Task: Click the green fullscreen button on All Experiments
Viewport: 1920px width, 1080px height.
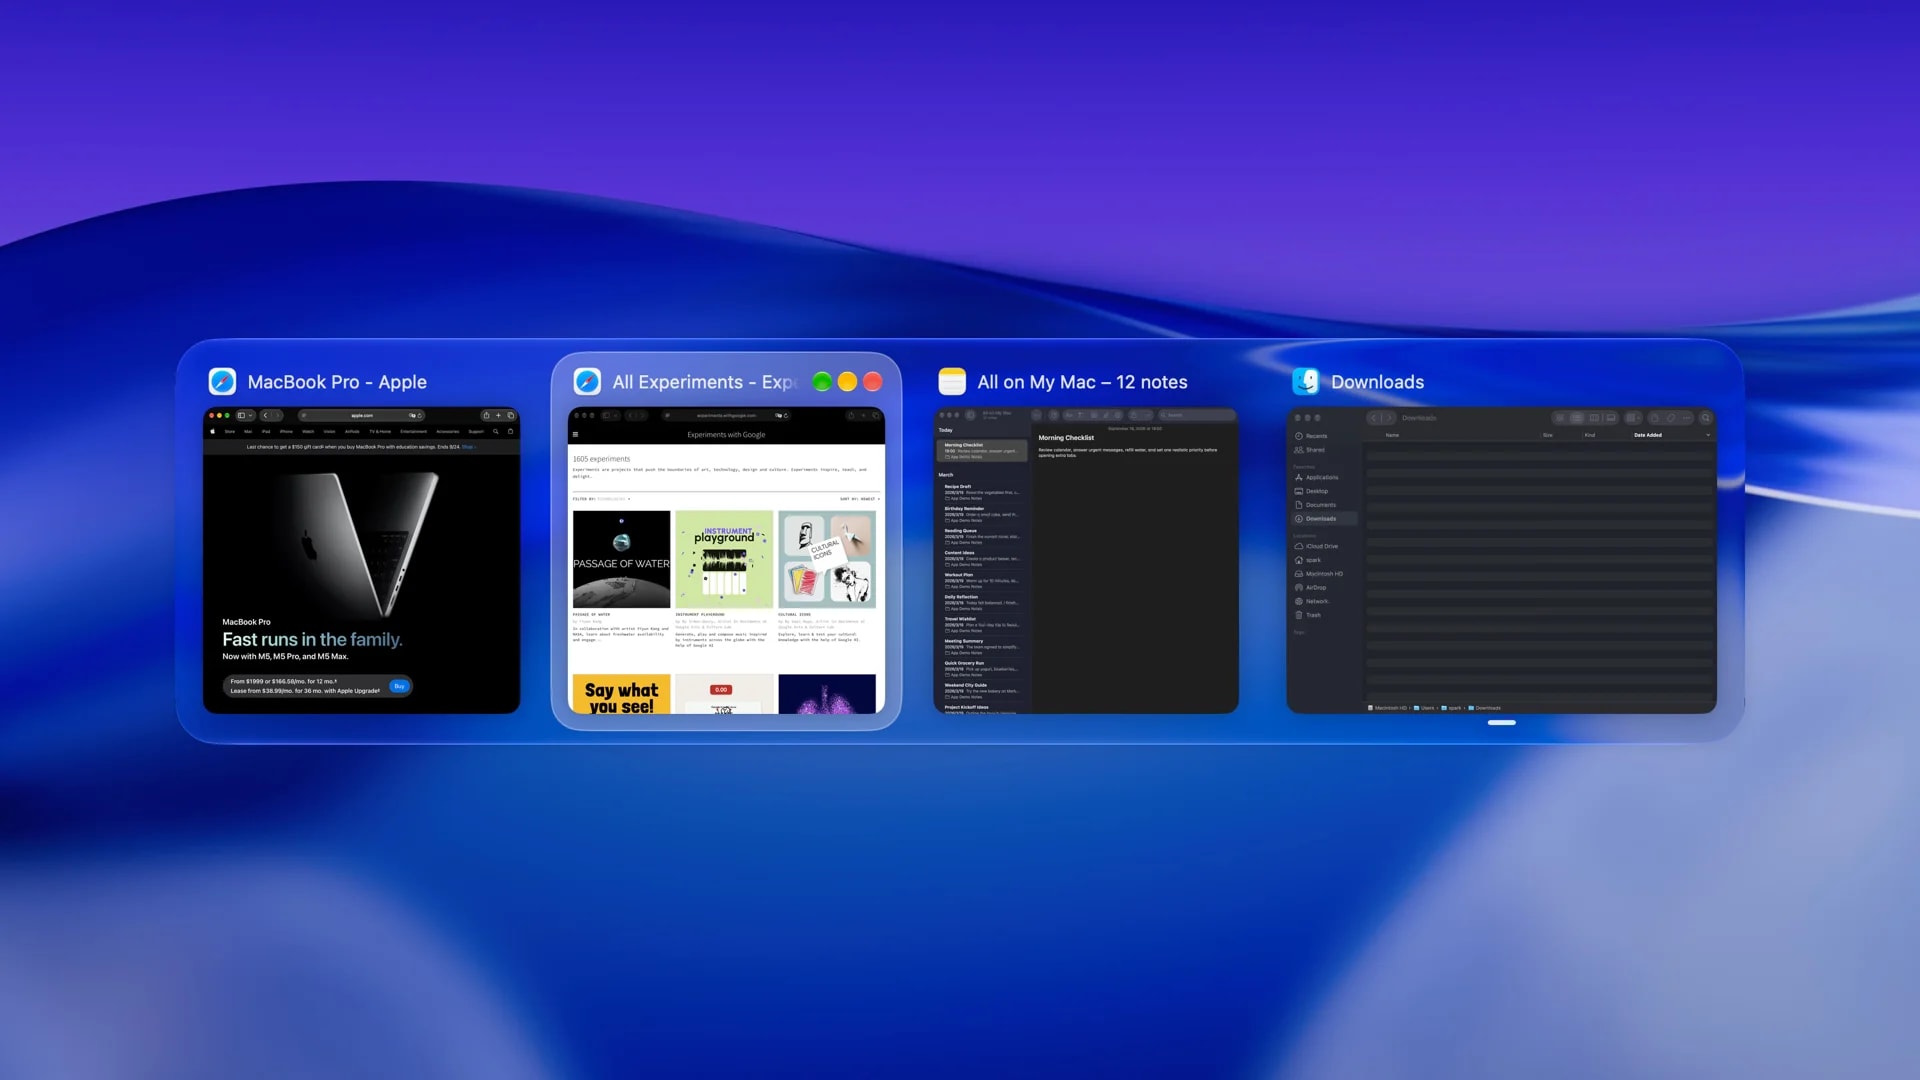Action: coord(822,381)
